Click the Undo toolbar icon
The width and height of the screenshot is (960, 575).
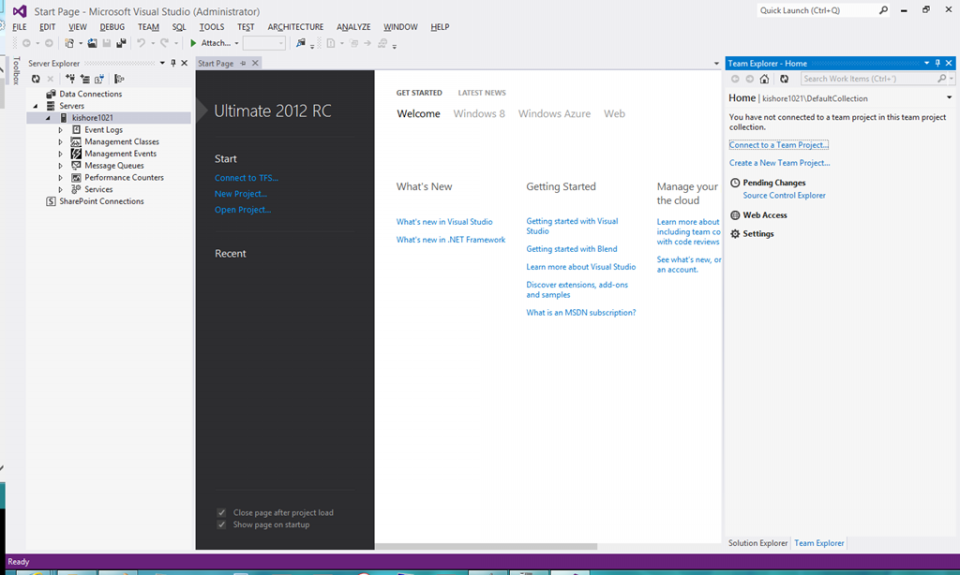point(141,43)
